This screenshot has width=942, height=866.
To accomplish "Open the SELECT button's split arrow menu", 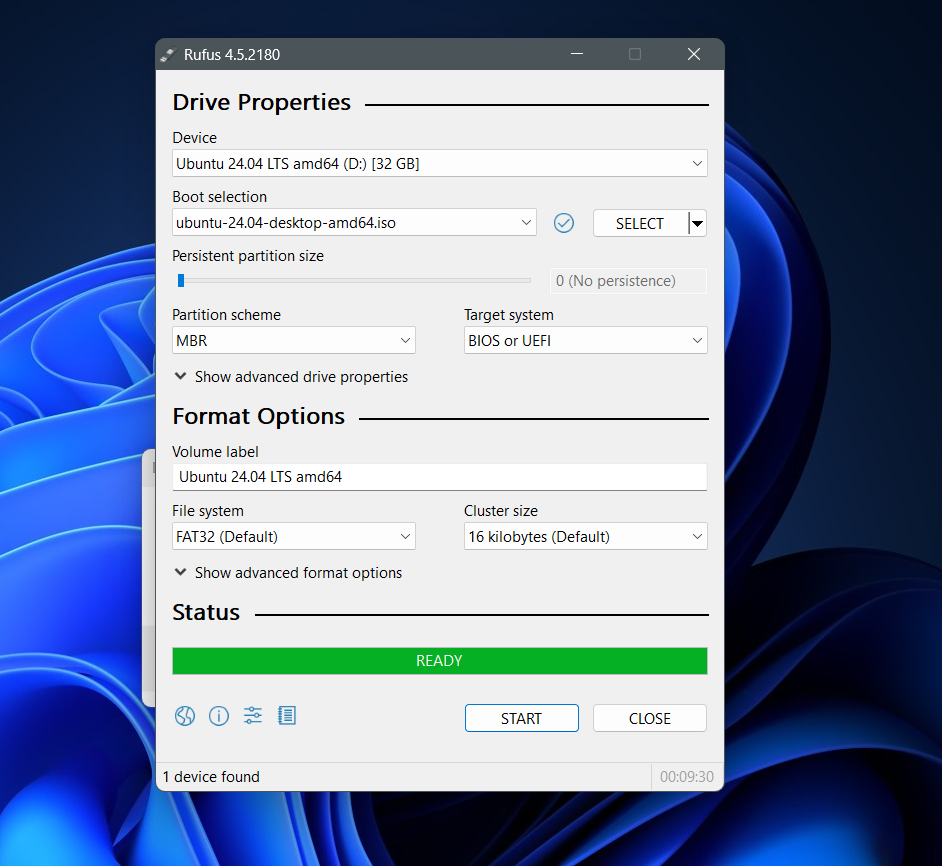I will 697,224.
